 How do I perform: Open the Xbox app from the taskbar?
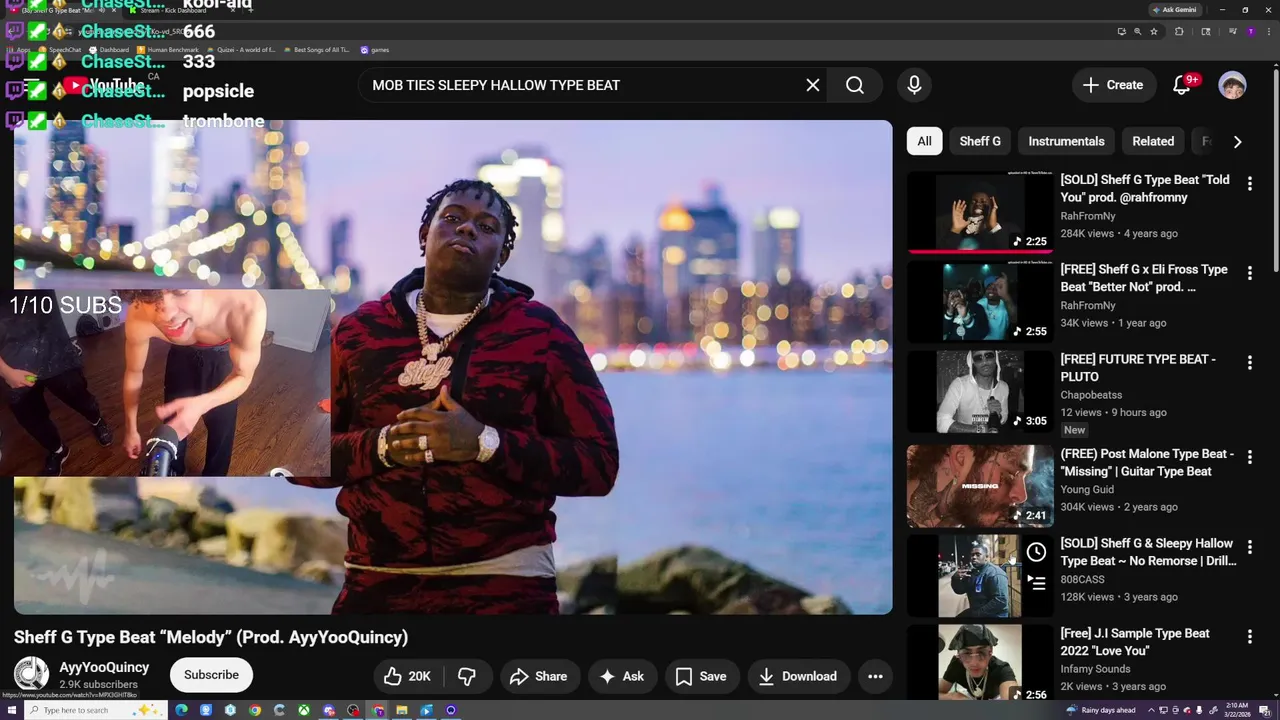pyautogui.click(x=304, y=710)
